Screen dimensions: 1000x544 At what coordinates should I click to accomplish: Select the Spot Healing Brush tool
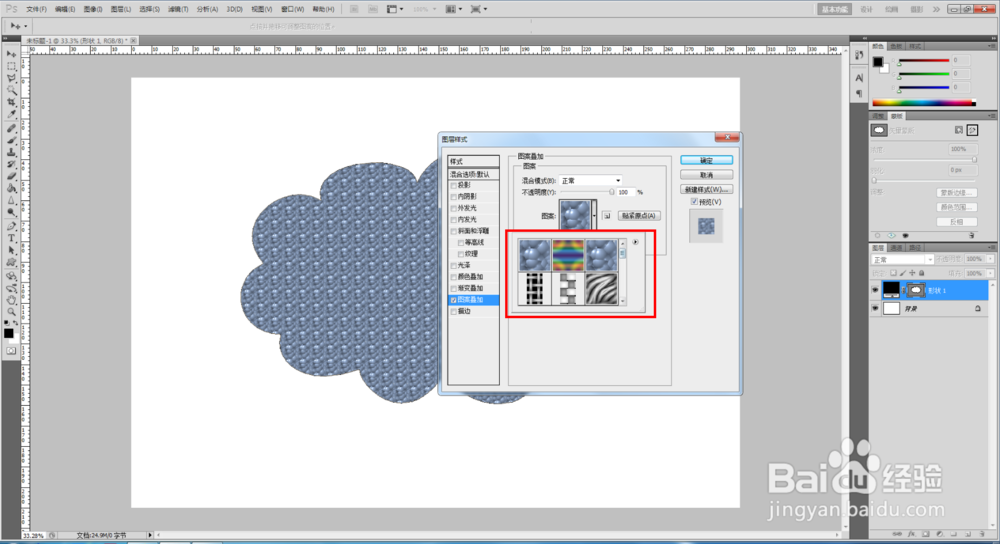click(x=11, y=128)
